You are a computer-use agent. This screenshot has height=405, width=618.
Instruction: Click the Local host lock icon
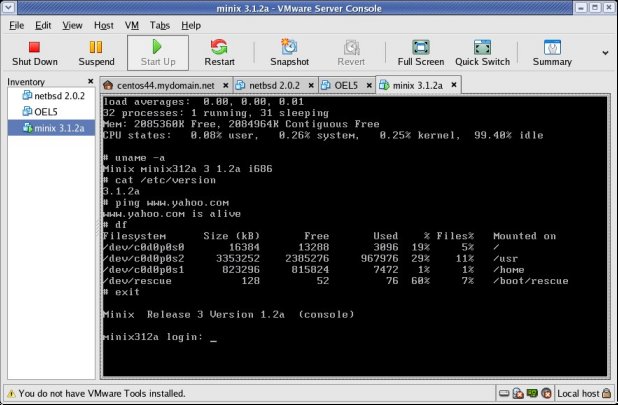(x=607, y=393)
